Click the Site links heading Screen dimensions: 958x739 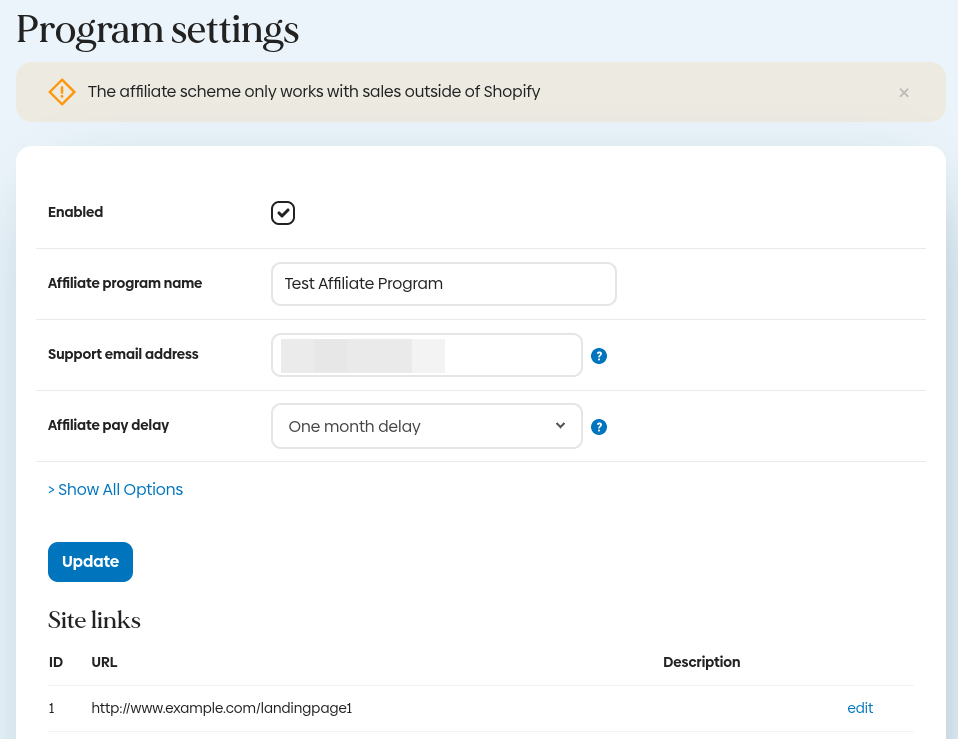point(94,620)
